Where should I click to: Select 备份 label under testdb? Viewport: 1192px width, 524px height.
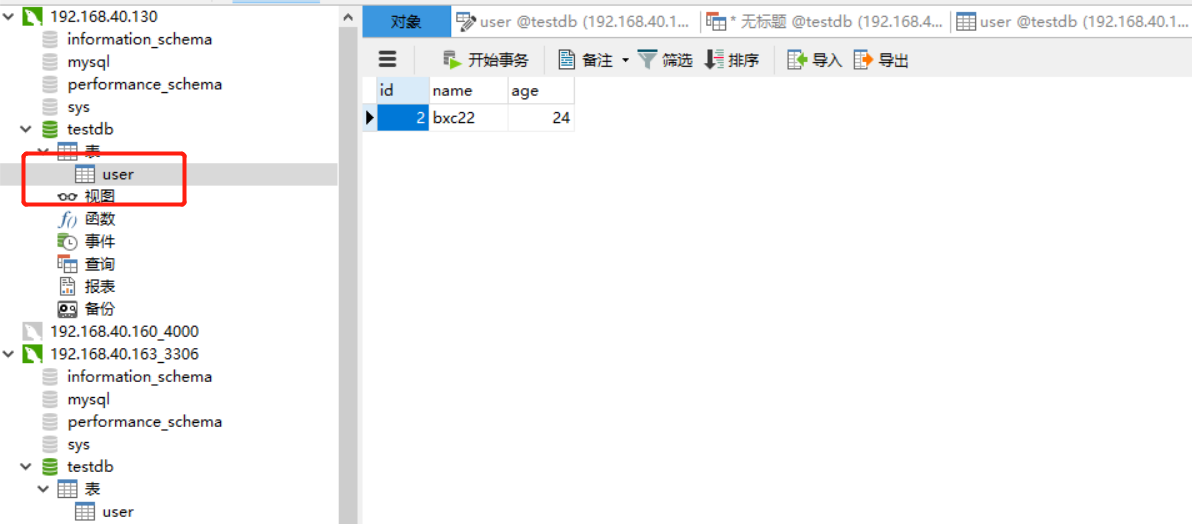coord(100,310)
